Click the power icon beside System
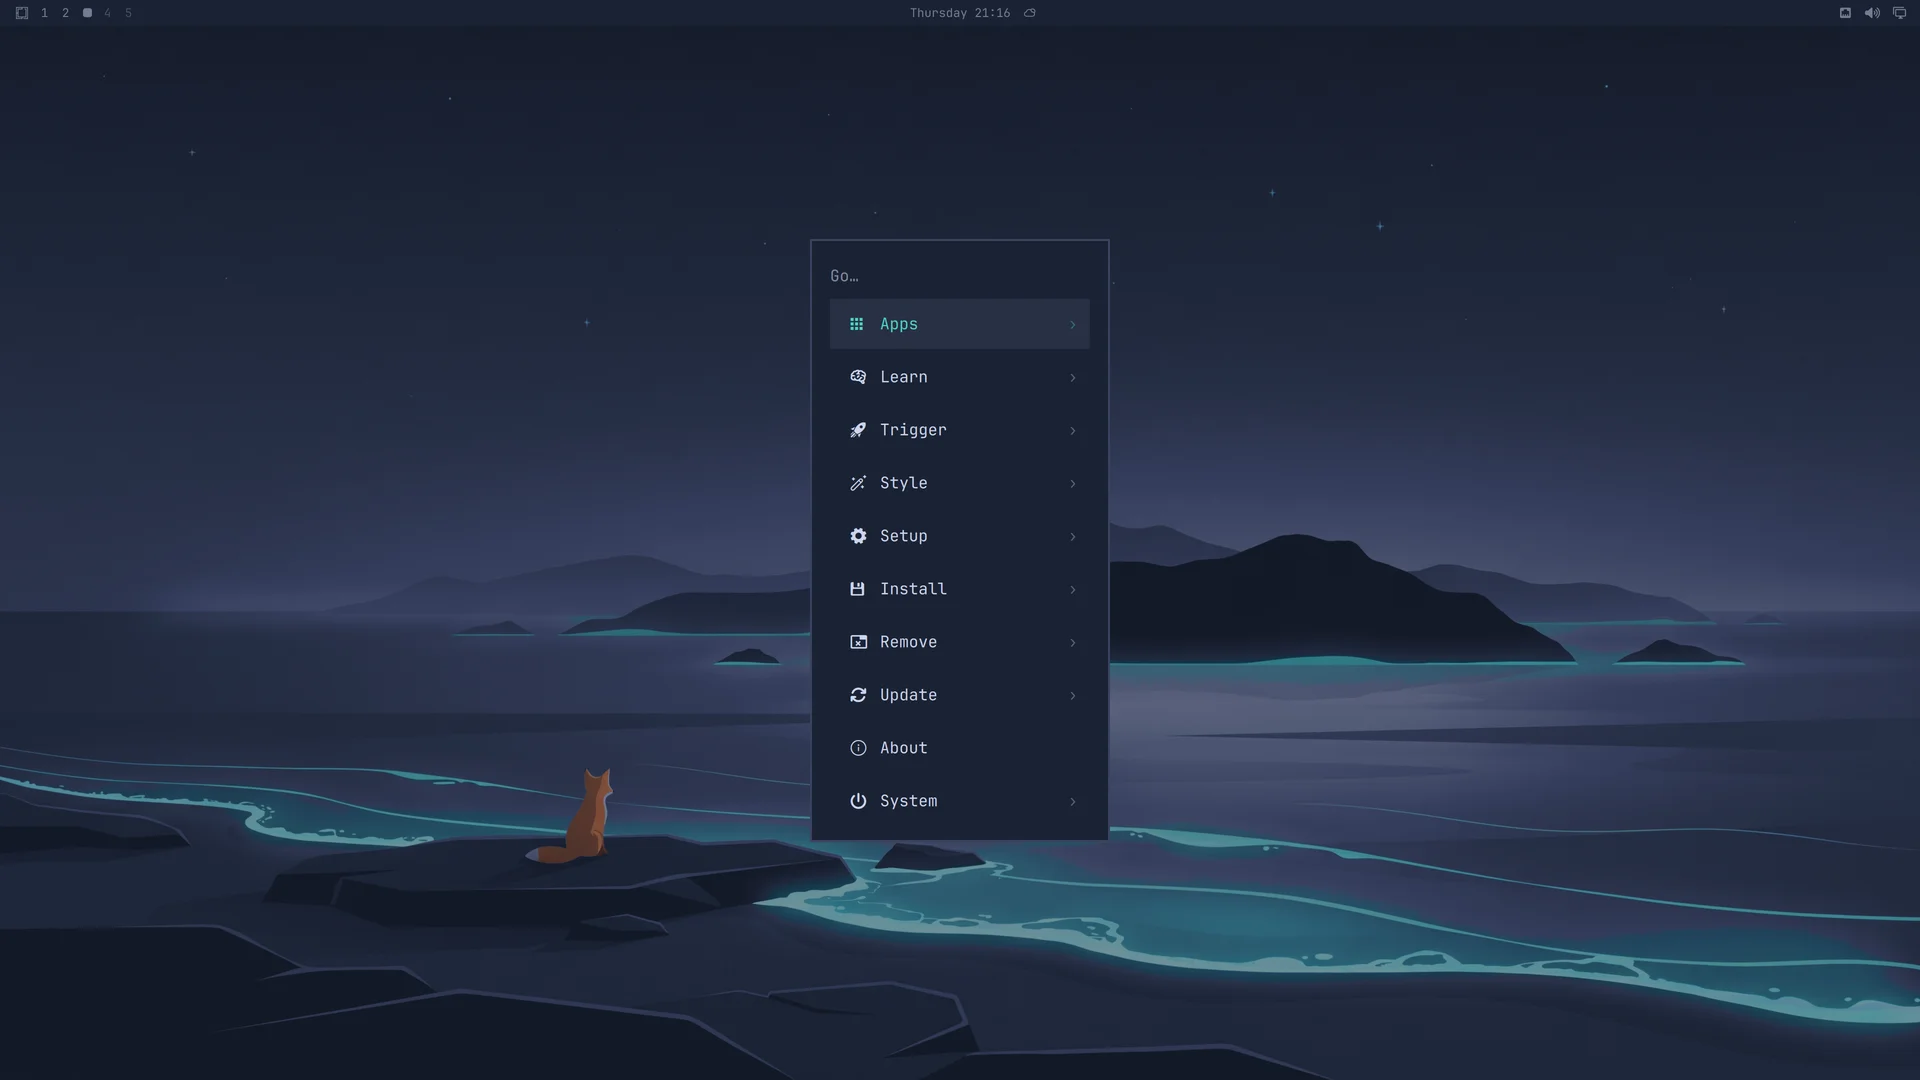The width and height of the screenshot is (1920, 1080). click(858, 801)
